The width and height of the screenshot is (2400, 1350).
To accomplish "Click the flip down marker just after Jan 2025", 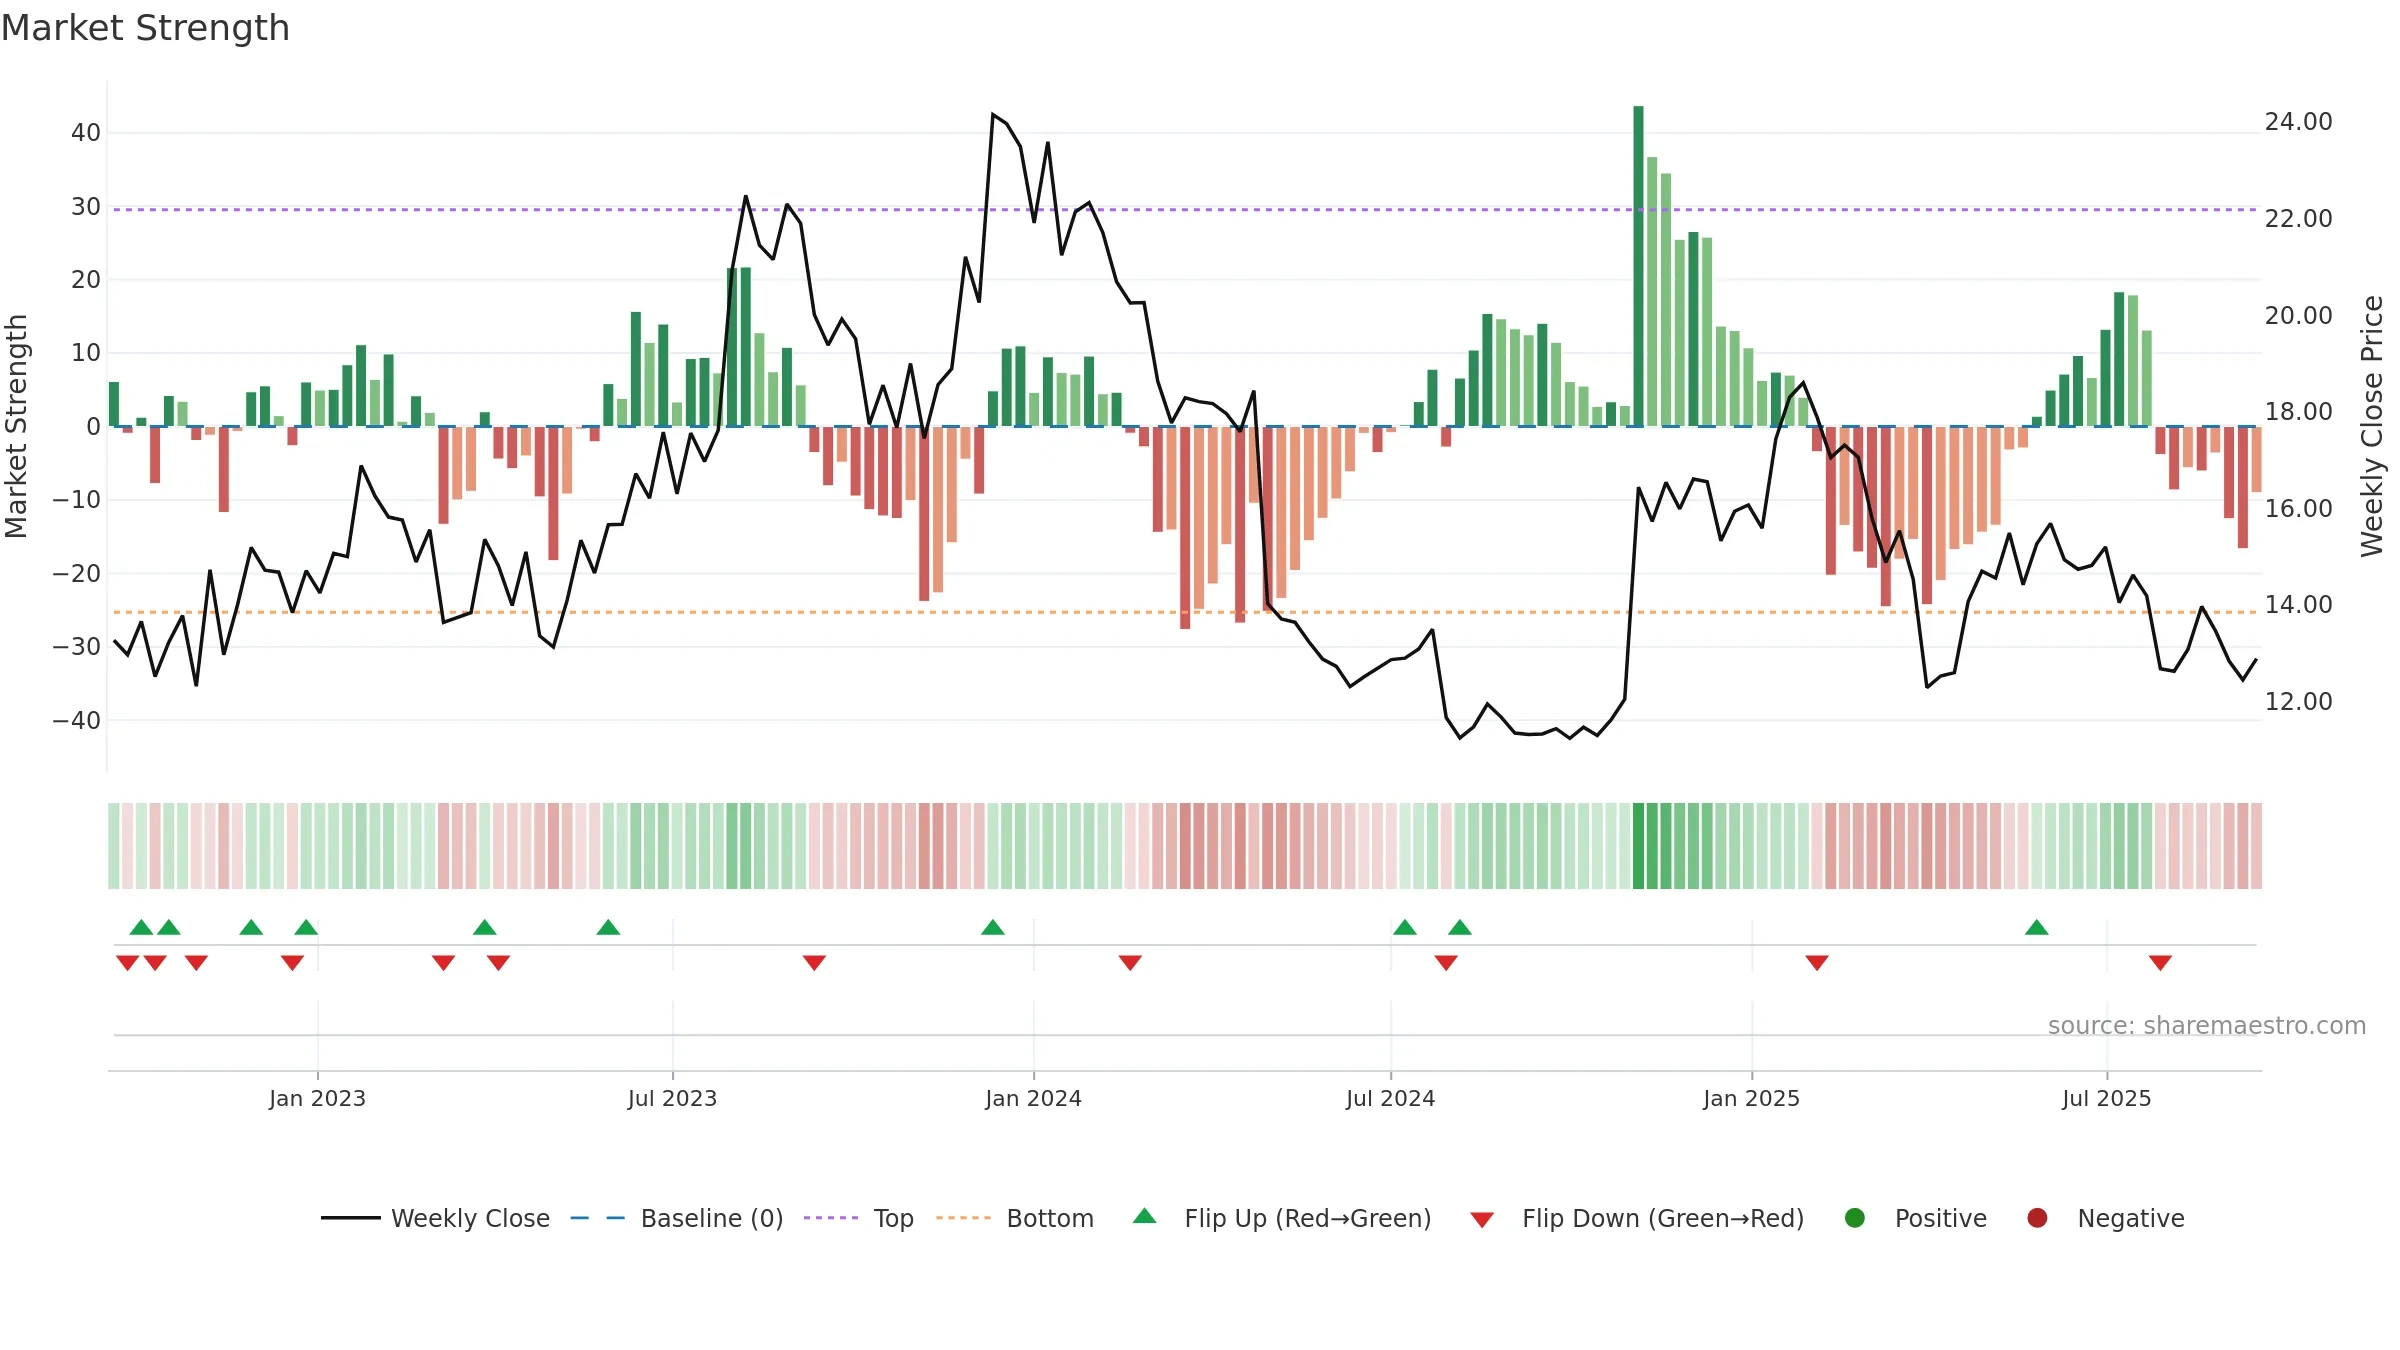I will 1817,962.
